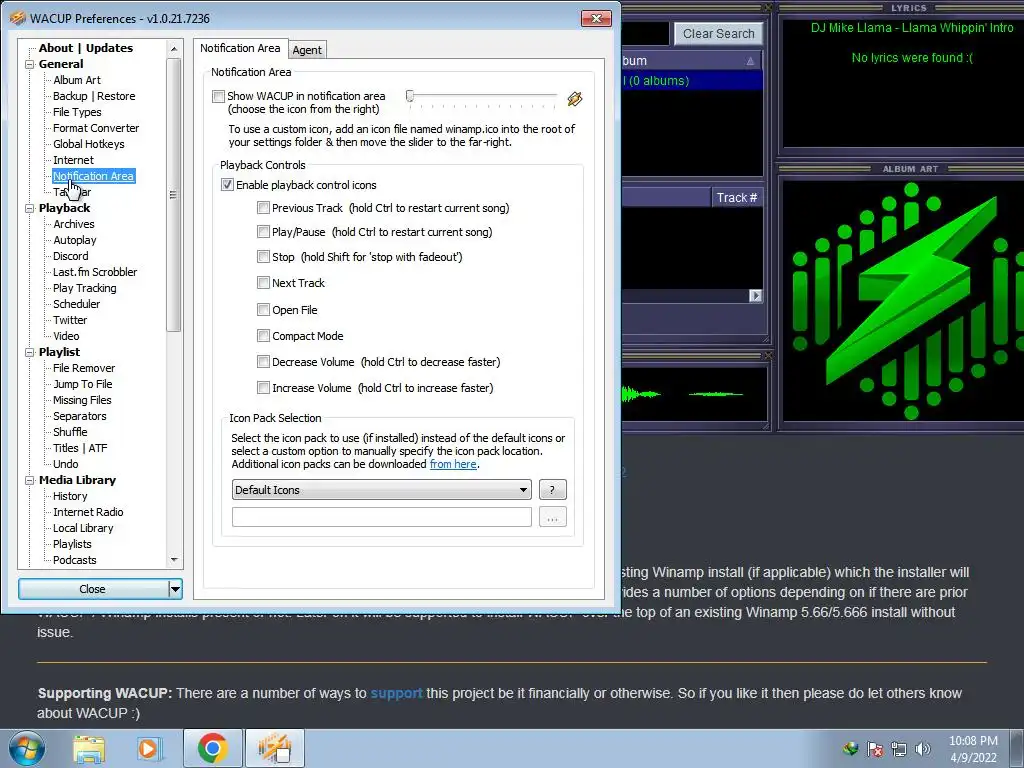Click the browse ellipsis button
Image resolution: width=1024 pixels, height=768 pixels.
tap(552, 517)
